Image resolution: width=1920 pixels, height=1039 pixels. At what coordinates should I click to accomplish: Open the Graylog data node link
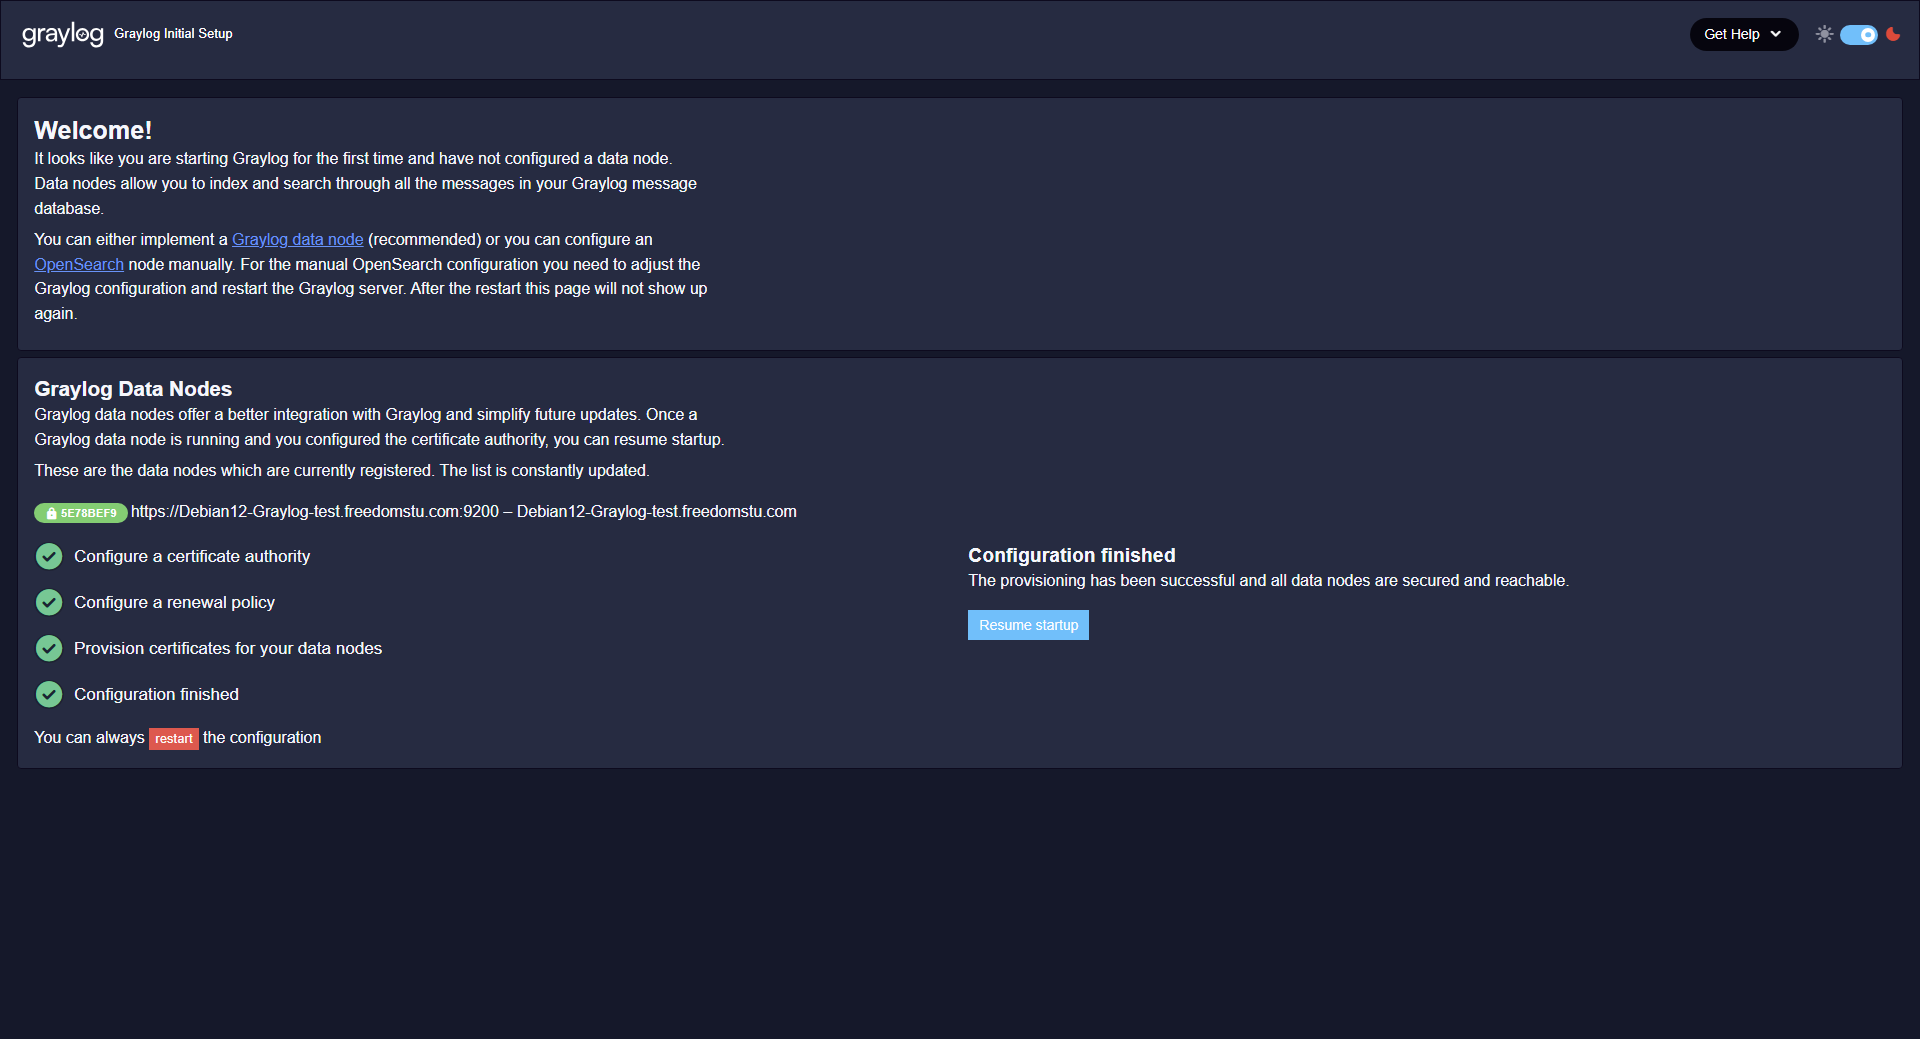297,240
